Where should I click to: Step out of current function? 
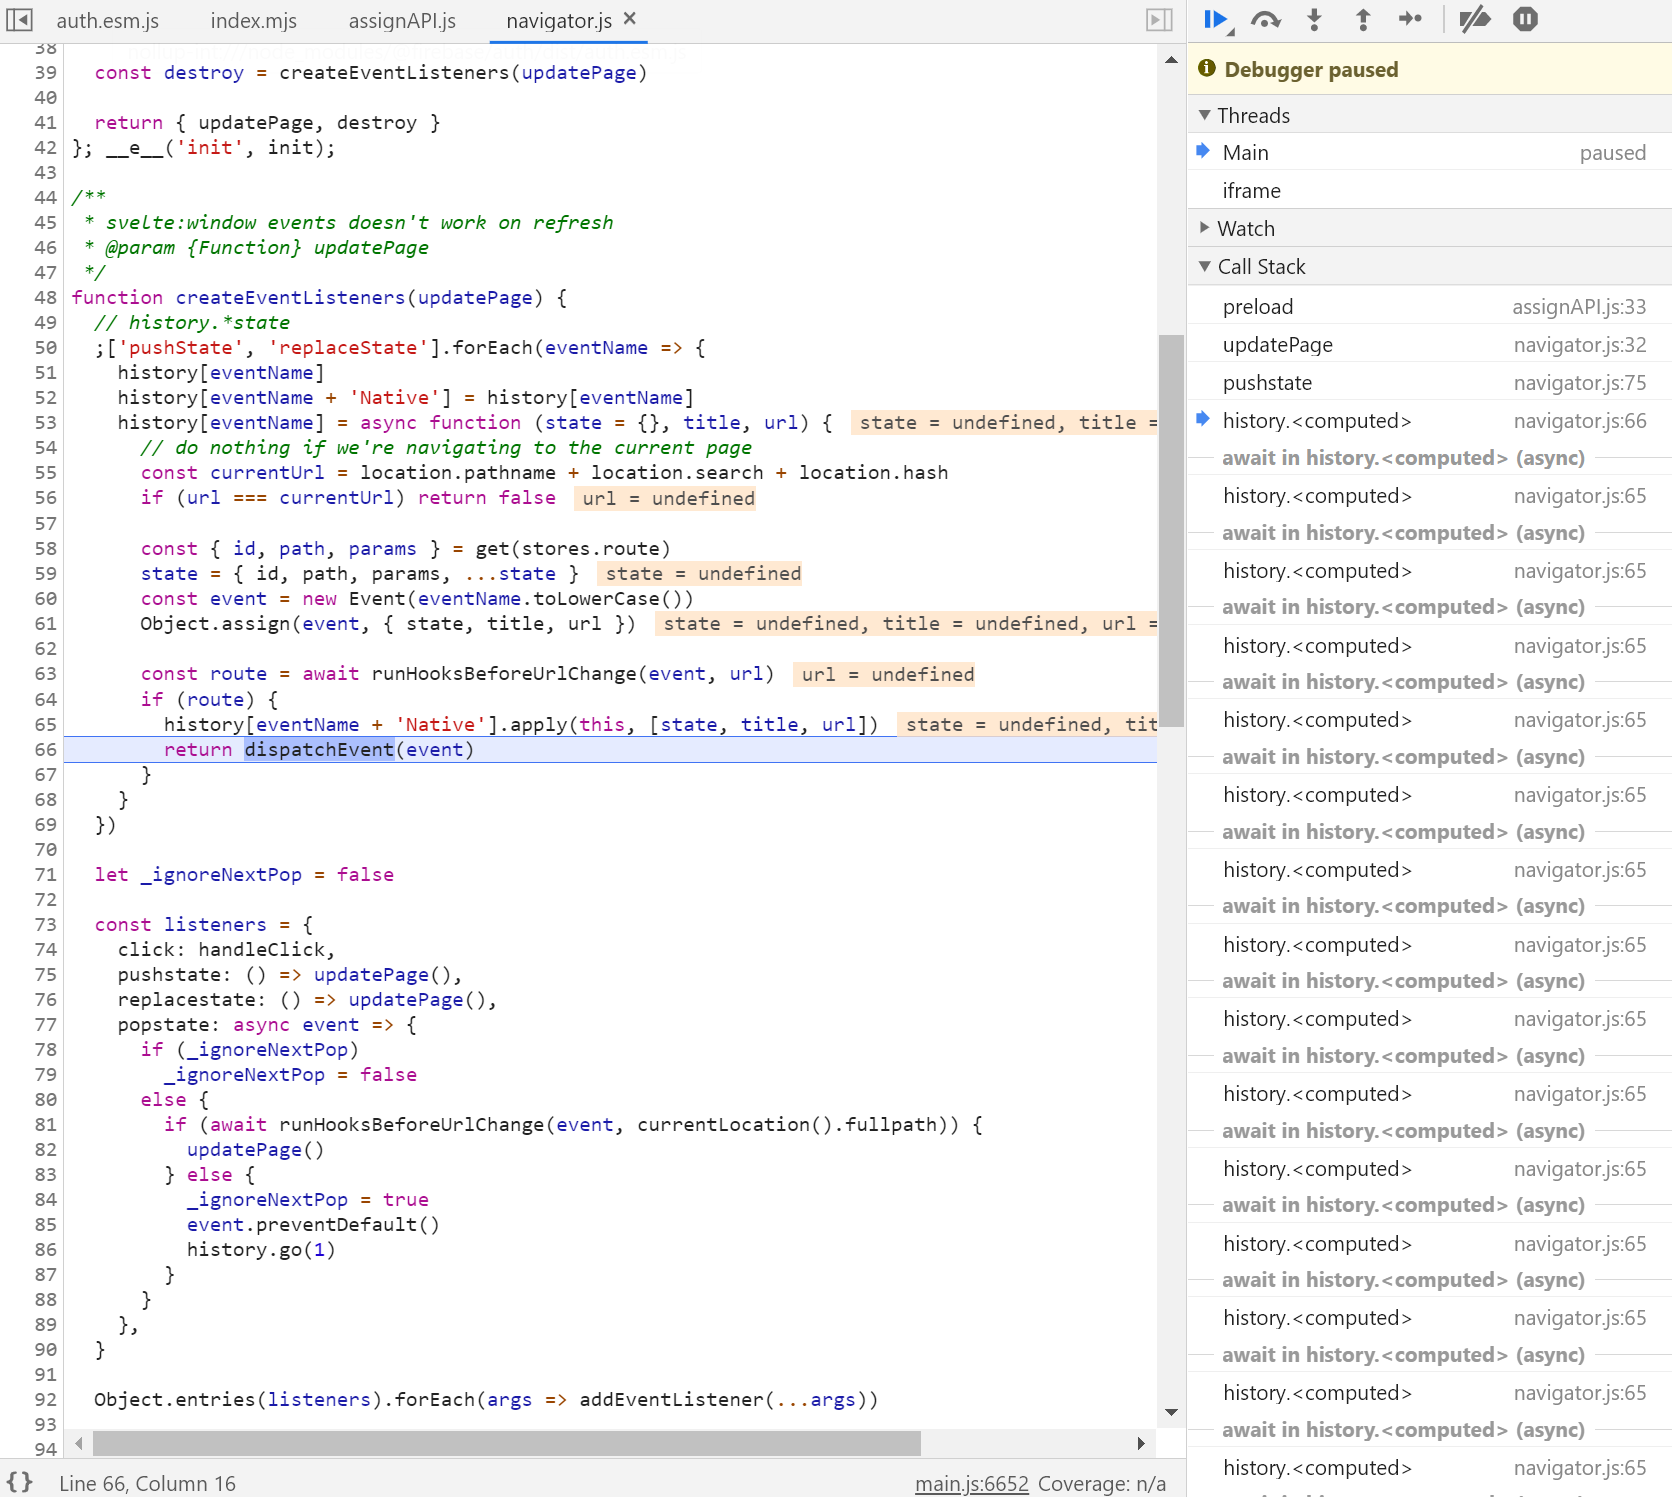[1362, 20]
